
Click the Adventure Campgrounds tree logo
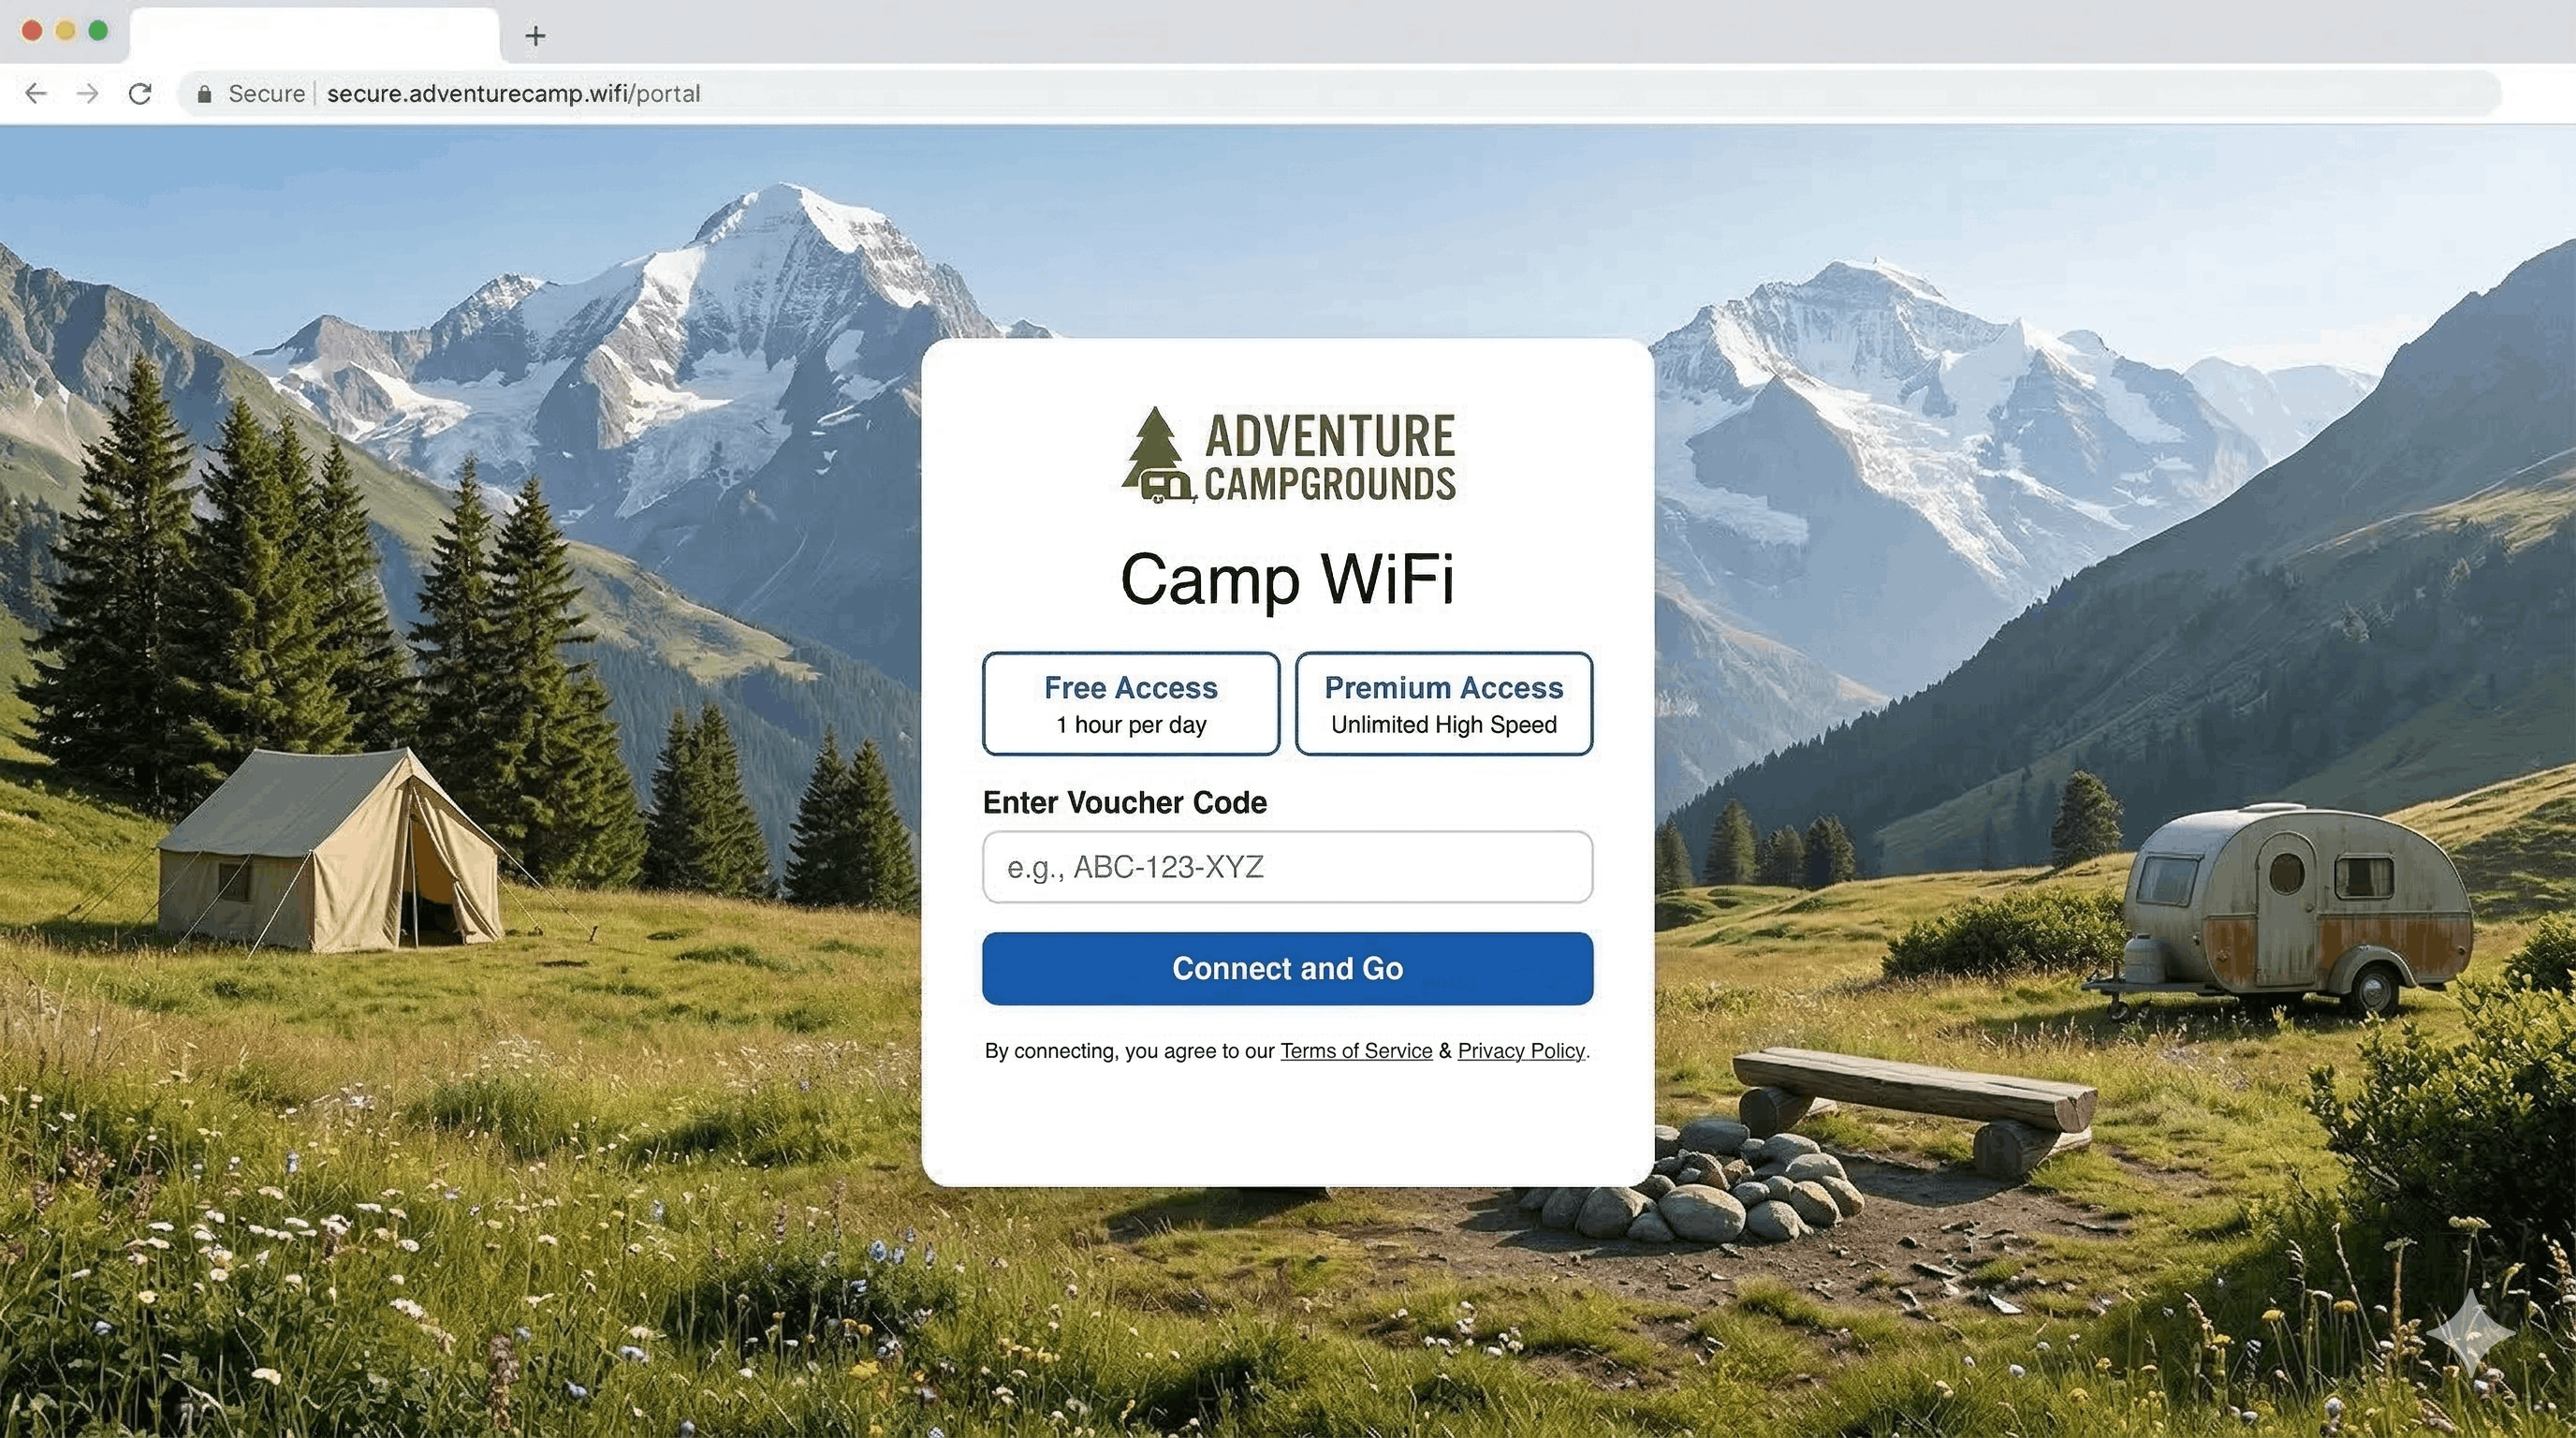click(x=1158, y=455)
